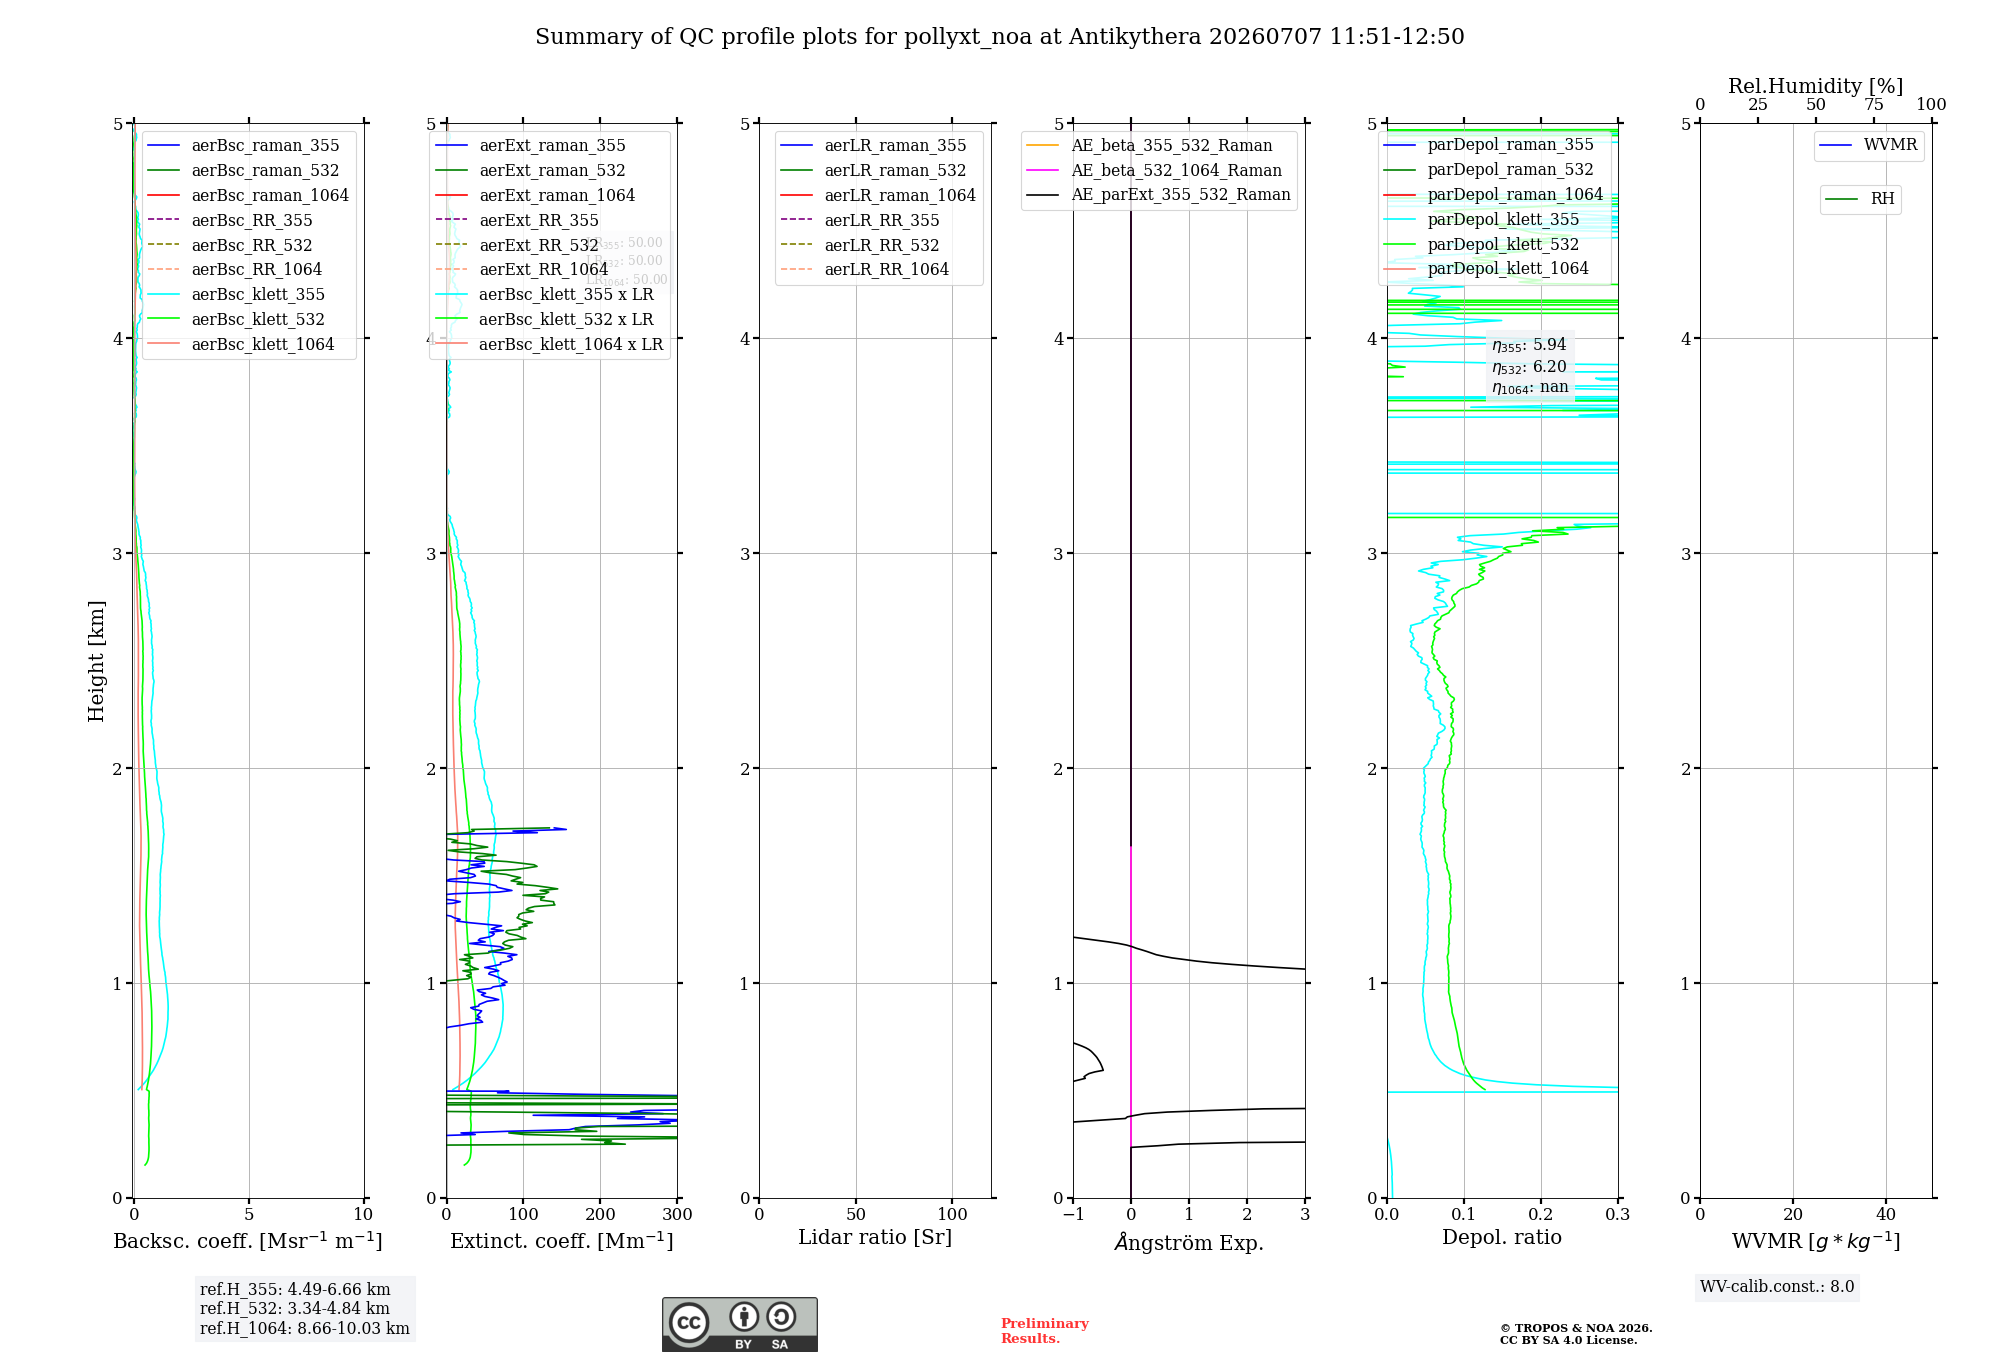Viewport: 2000px width, 1360px height.
Task: Click the plot title text
Action: [x=1000, y=37]
